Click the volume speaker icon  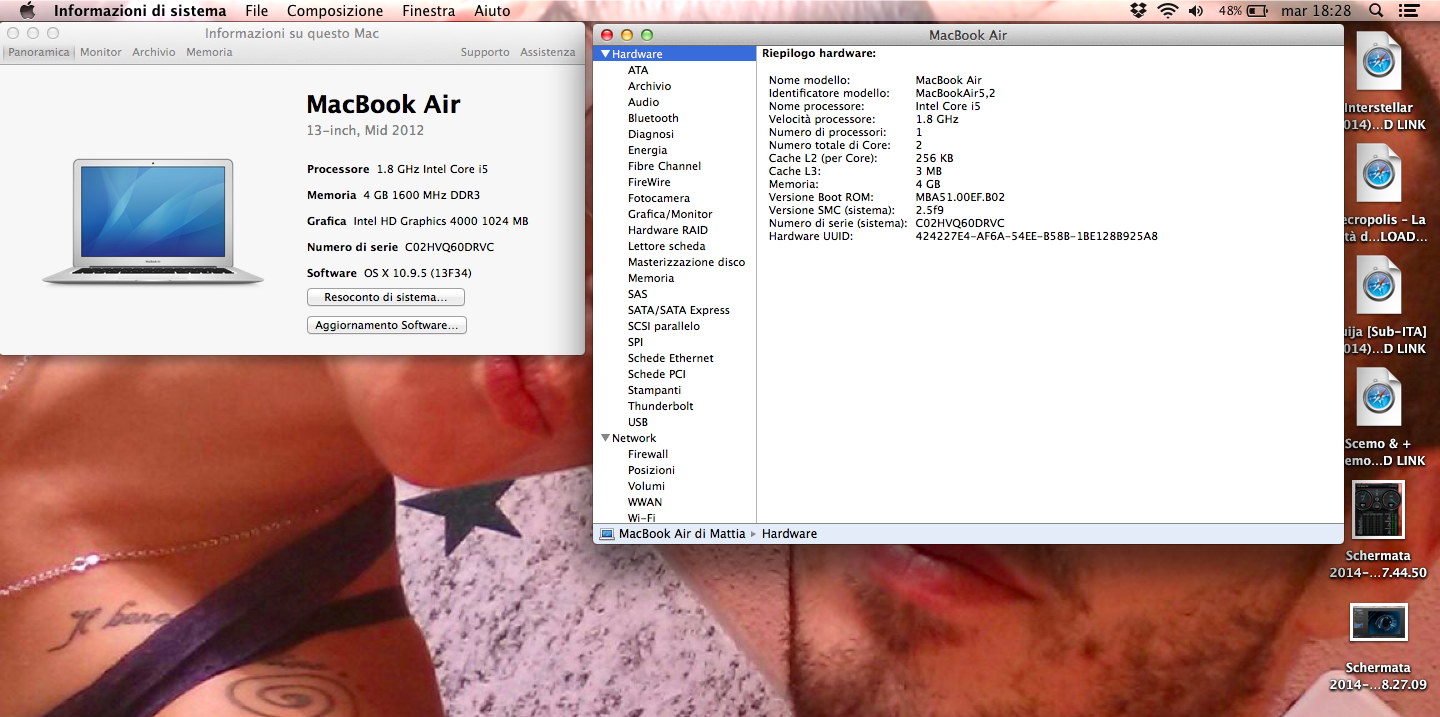pos(1196,11)
